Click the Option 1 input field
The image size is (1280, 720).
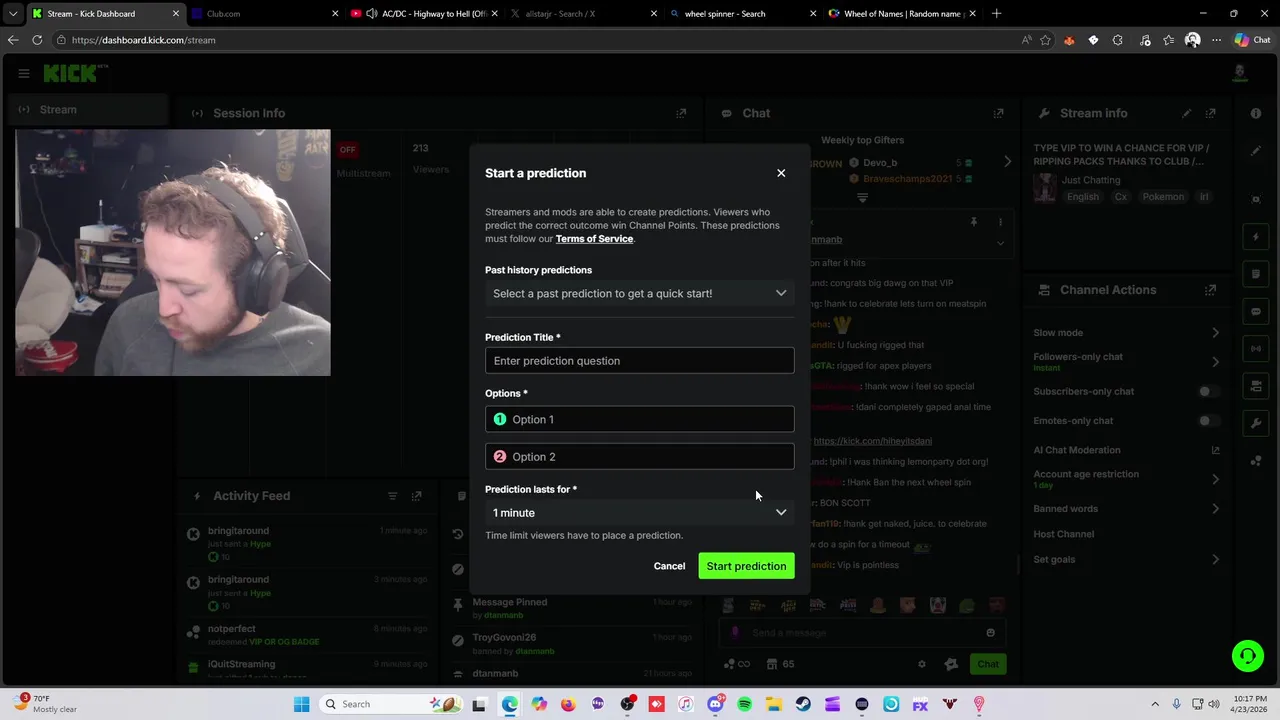click(x=640, y=419)
